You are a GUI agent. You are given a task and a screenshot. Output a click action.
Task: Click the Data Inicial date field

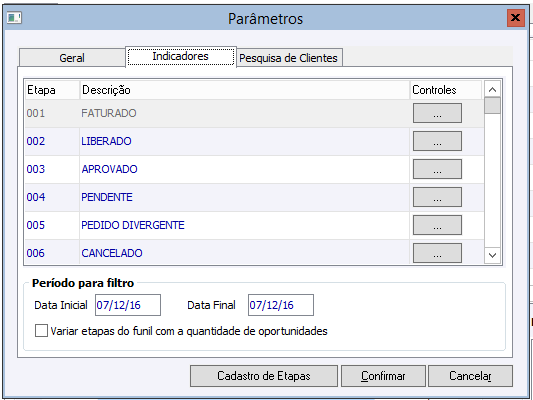[128, 305]
